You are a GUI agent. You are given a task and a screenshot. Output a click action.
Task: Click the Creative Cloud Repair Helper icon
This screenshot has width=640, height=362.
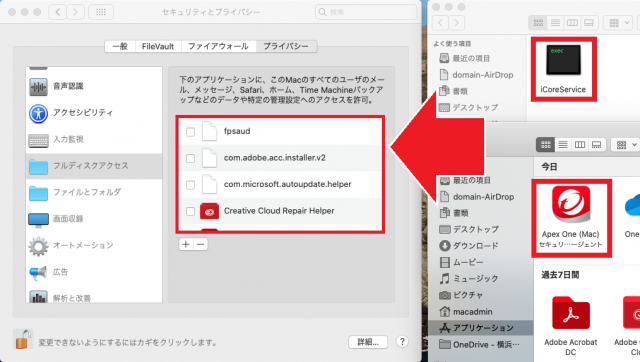click(209, 211)
